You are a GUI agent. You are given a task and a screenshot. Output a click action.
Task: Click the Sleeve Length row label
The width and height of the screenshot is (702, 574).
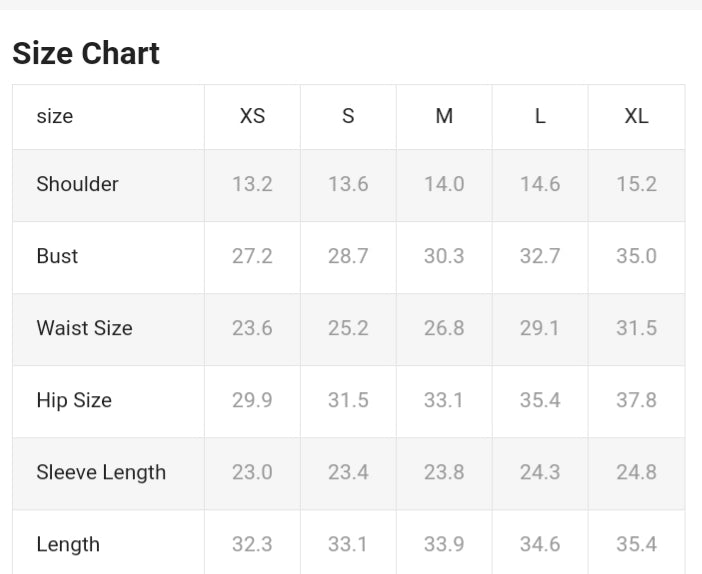tap(101, 472)
